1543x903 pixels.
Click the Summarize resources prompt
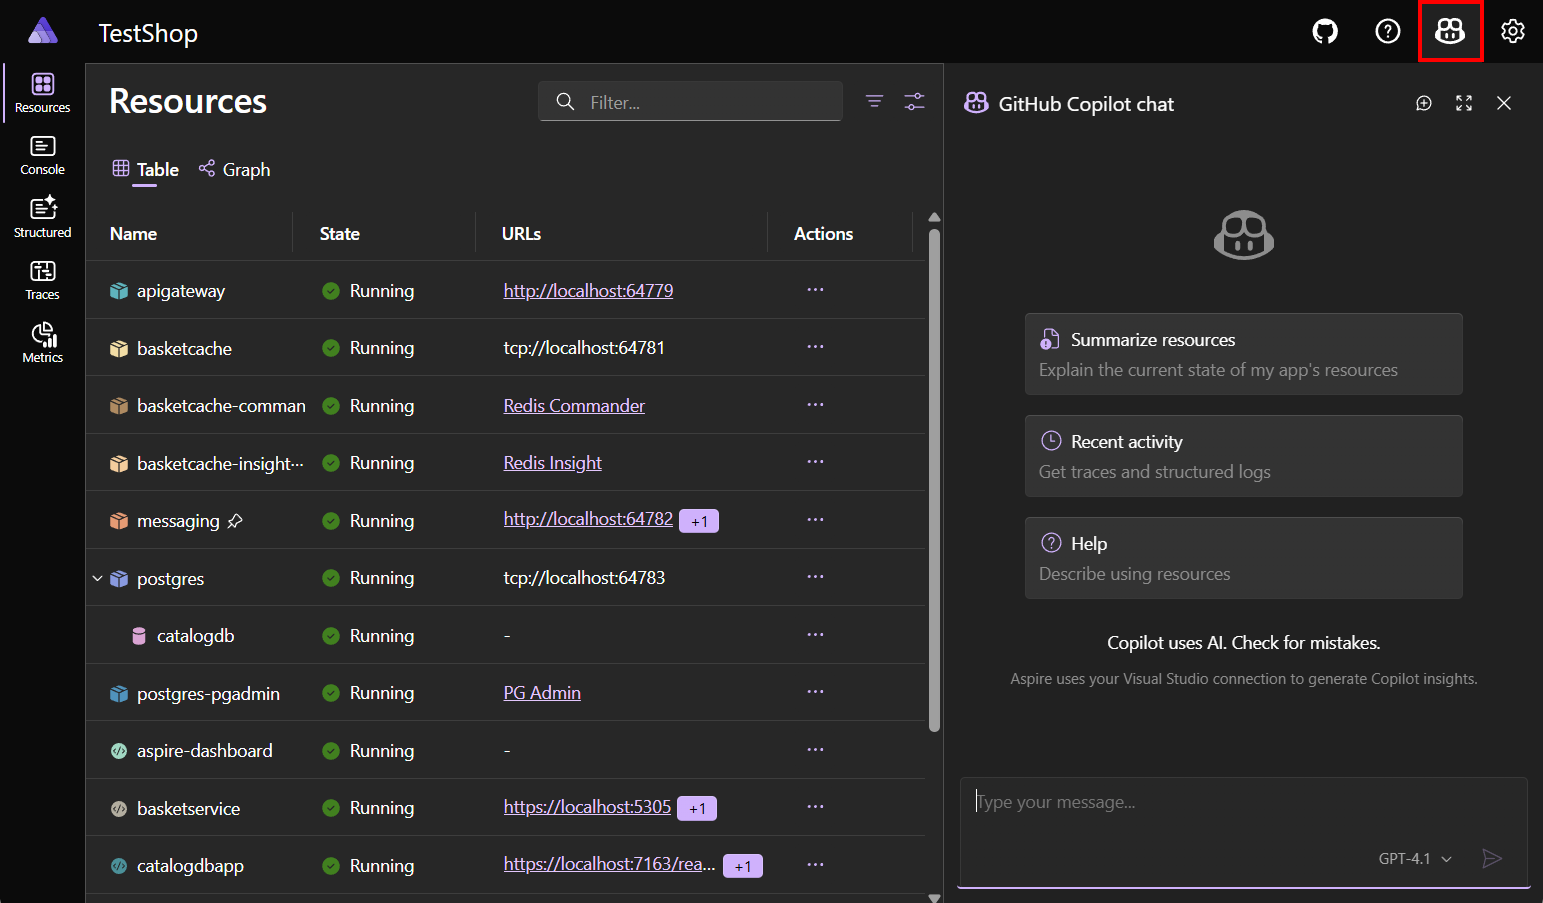[x=1243, y=354]
